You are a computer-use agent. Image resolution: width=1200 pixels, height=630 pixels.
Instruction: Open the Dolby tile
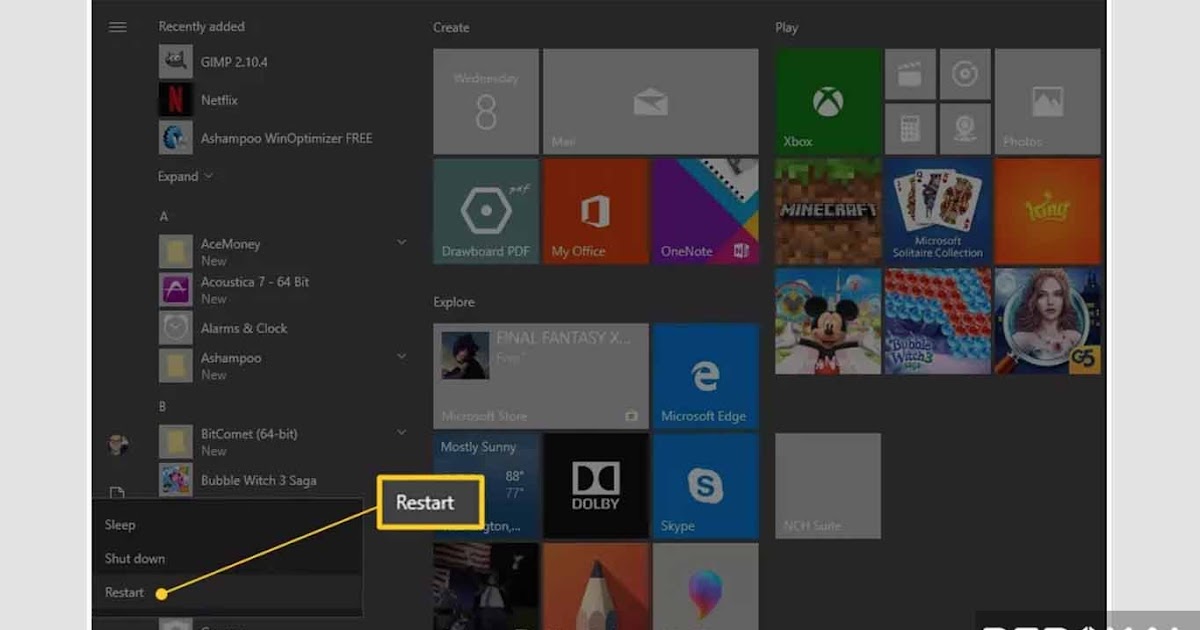[596, 486]
